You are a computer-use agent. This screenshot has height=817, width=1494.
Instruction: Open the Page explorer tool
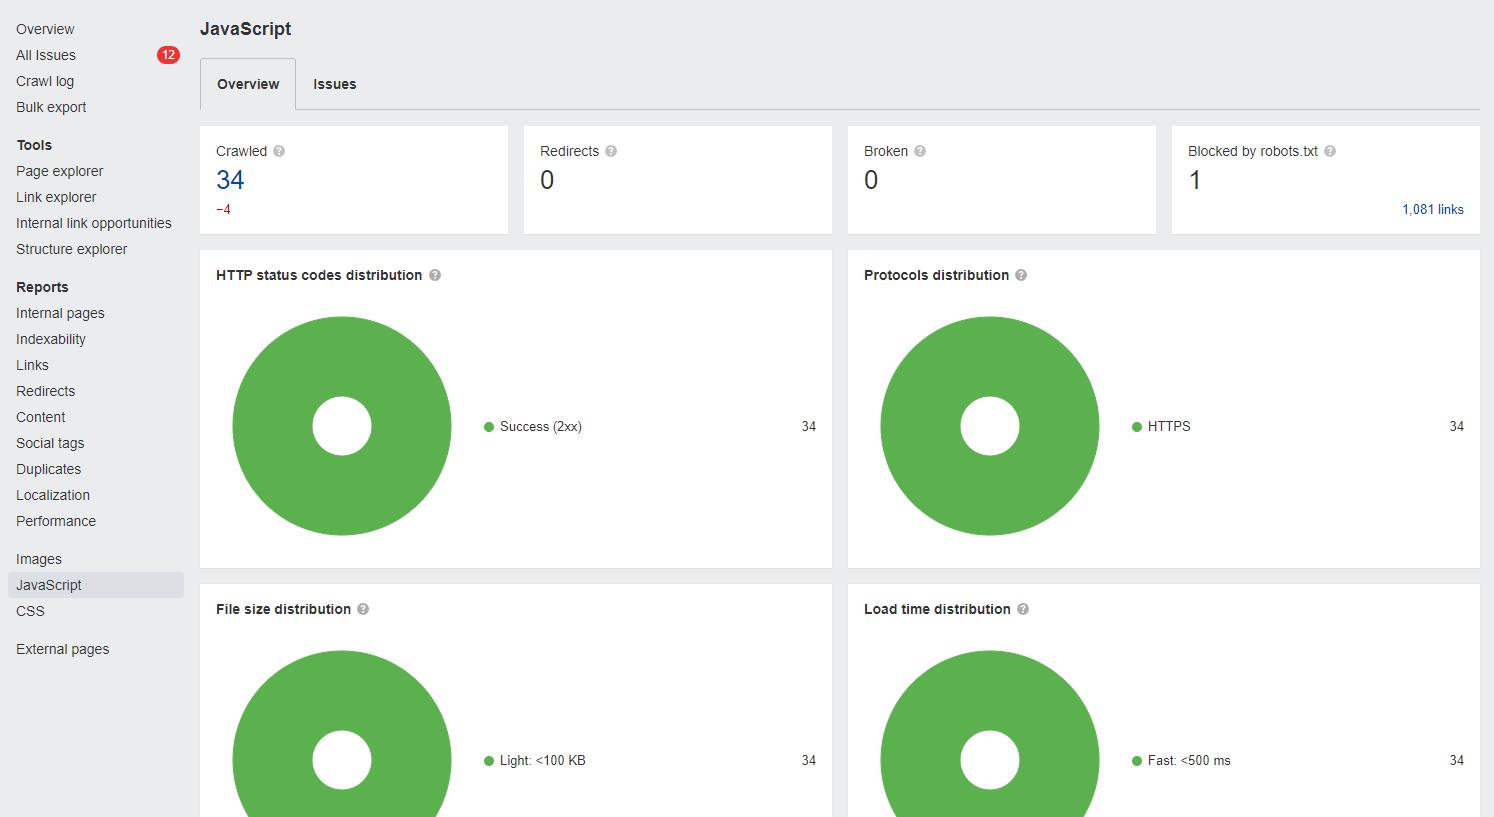pyautogui.click(x=60, y=171)
